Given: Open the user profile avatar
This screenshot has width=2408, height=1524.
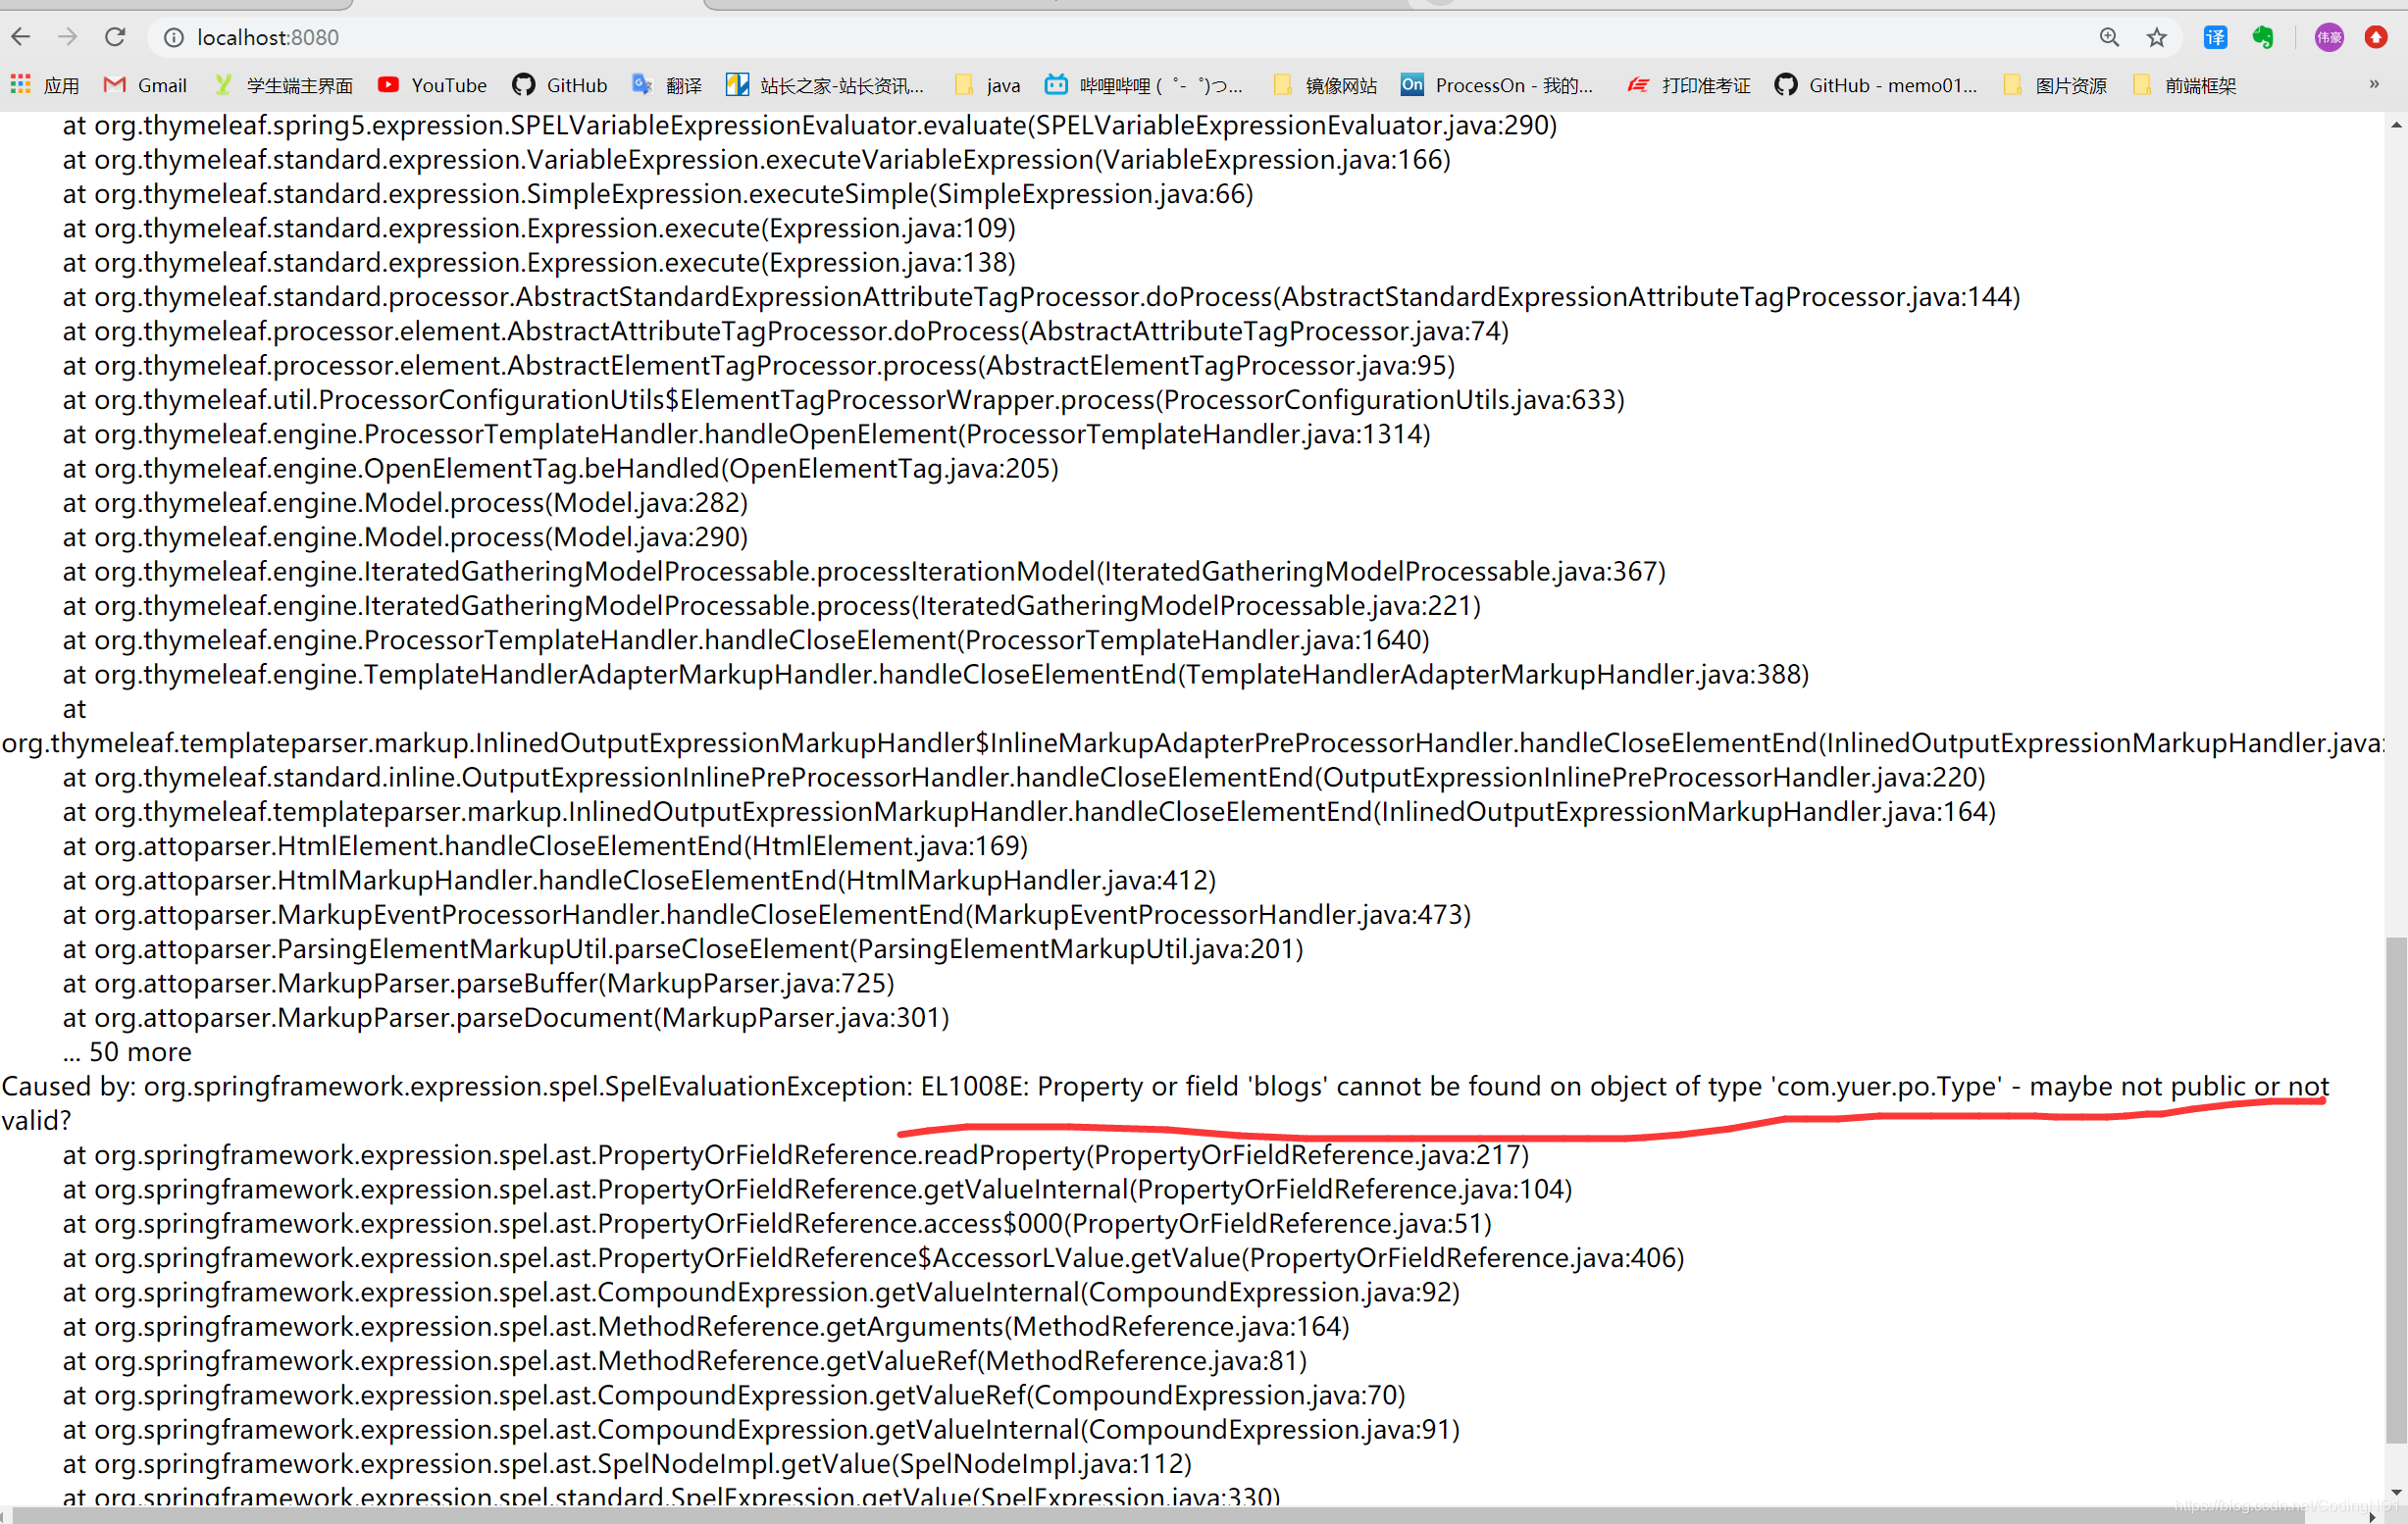Looking at the screenshot, I should point(2329,37).
